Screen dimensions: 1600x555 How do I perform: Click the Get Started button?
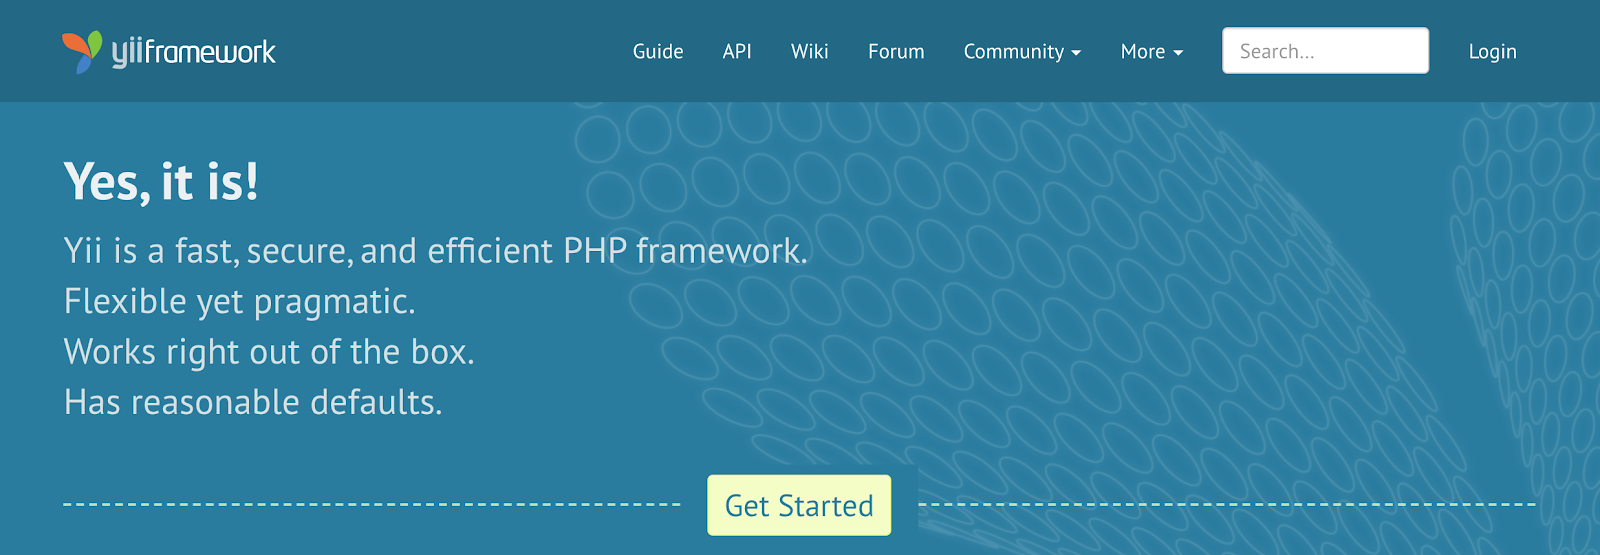pos(799,505)
